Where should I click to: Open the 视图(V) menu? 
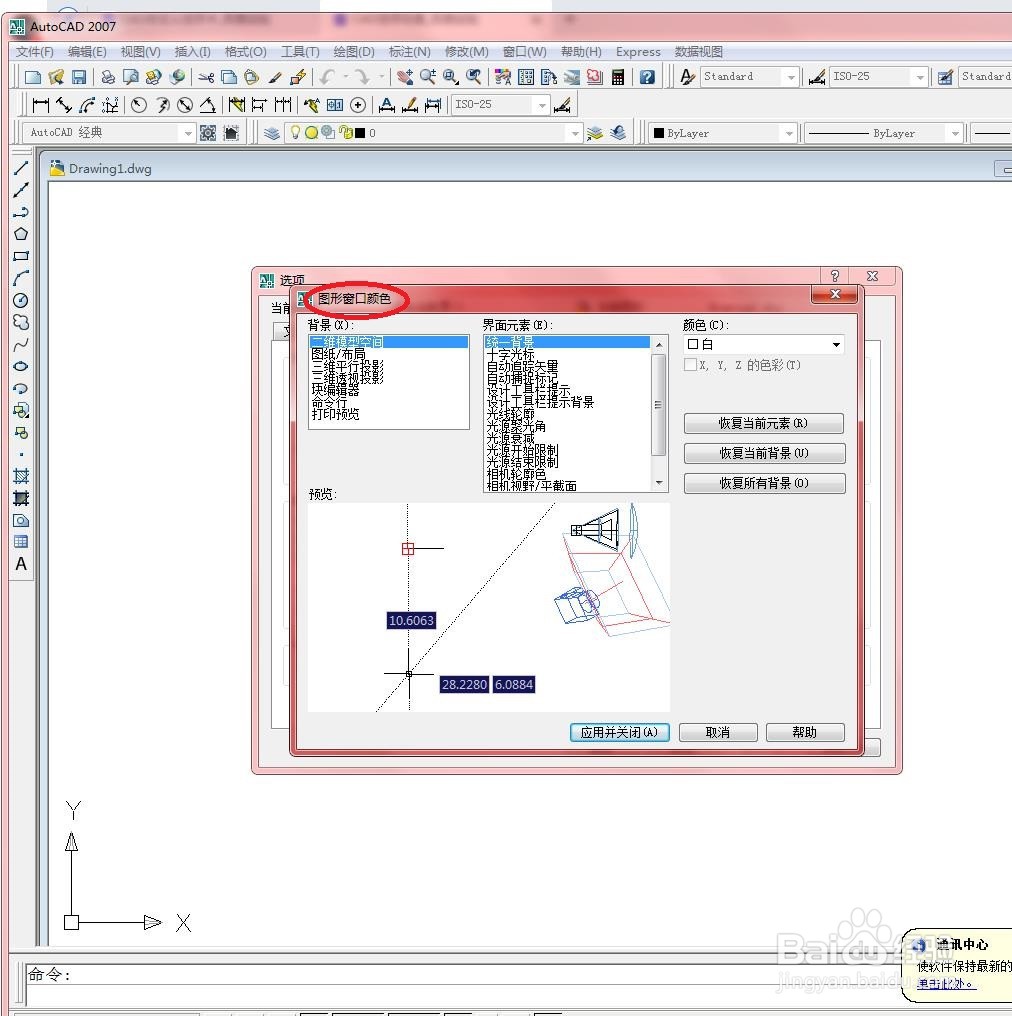pyautogui.click(x=141, y=52)
